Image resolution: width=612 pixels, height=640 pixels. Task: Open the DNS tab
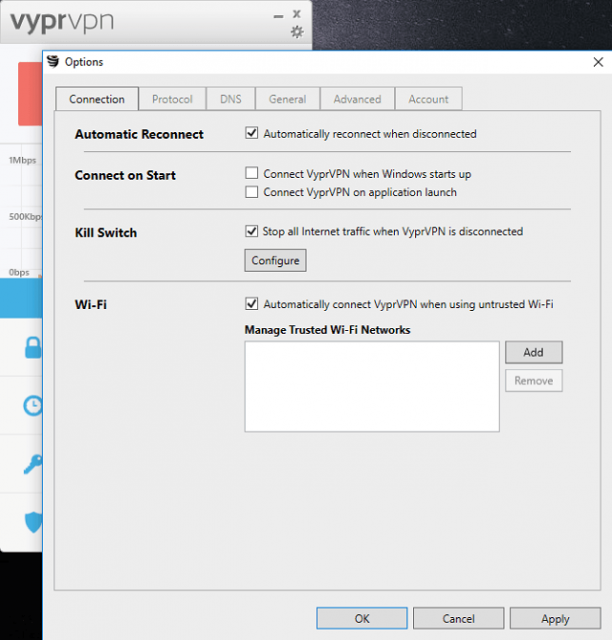coord(230,99)
